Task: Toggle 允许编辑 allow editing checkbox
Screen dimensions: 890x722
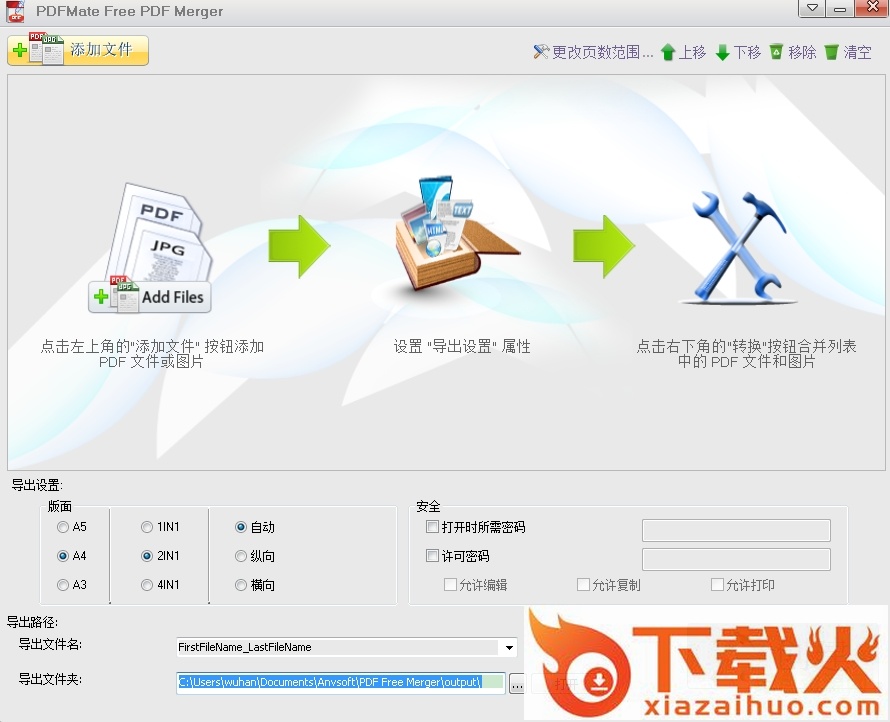Action: click(x=450, y=585)
